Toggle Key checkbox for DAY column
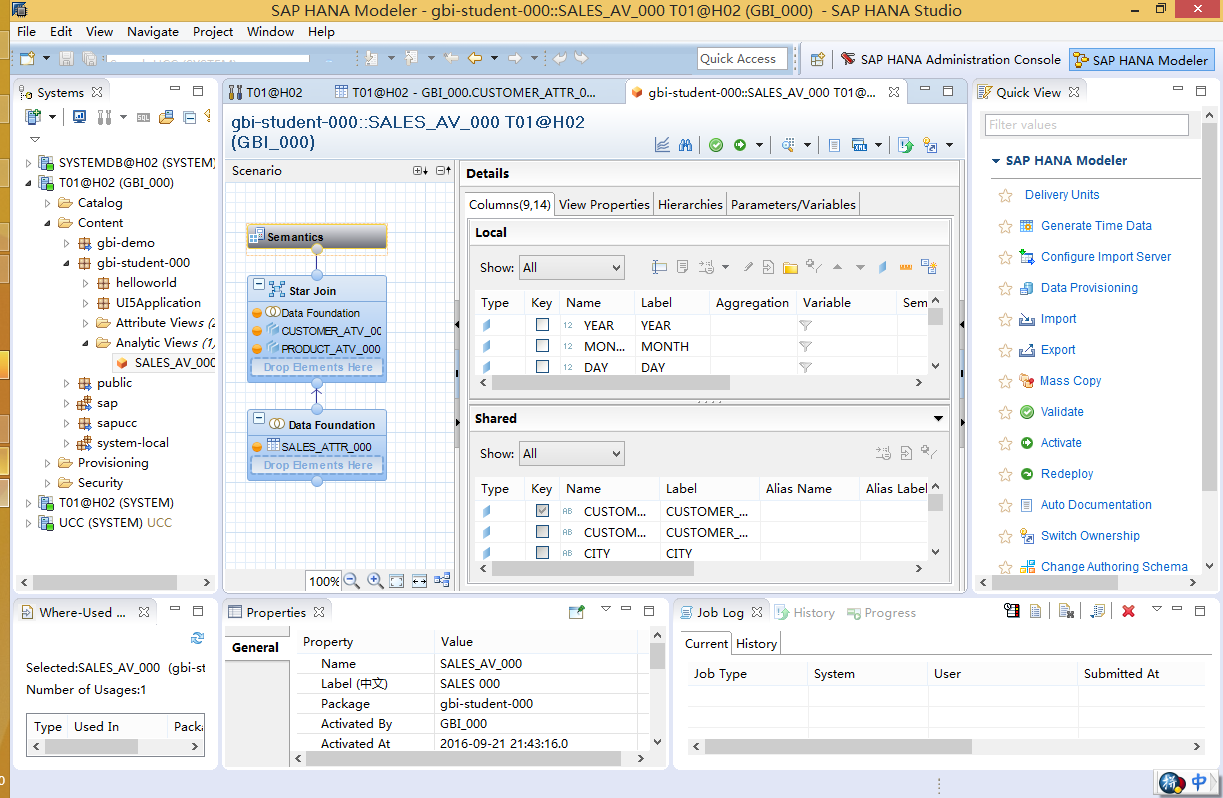The width and height of the screenshot is (1223, 798). pos(542,367)
